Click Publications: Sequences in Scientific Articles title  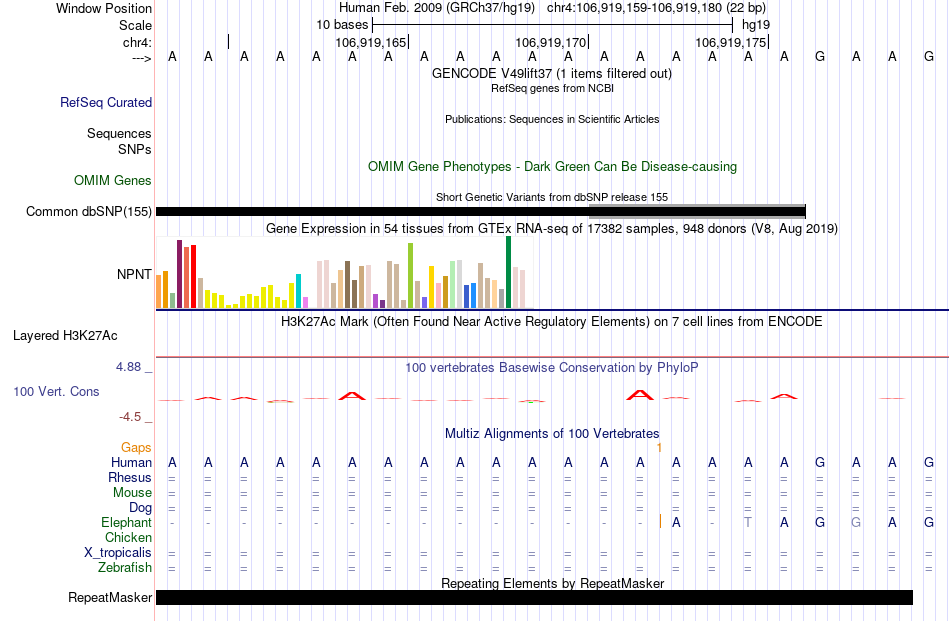tap(552, 119)
